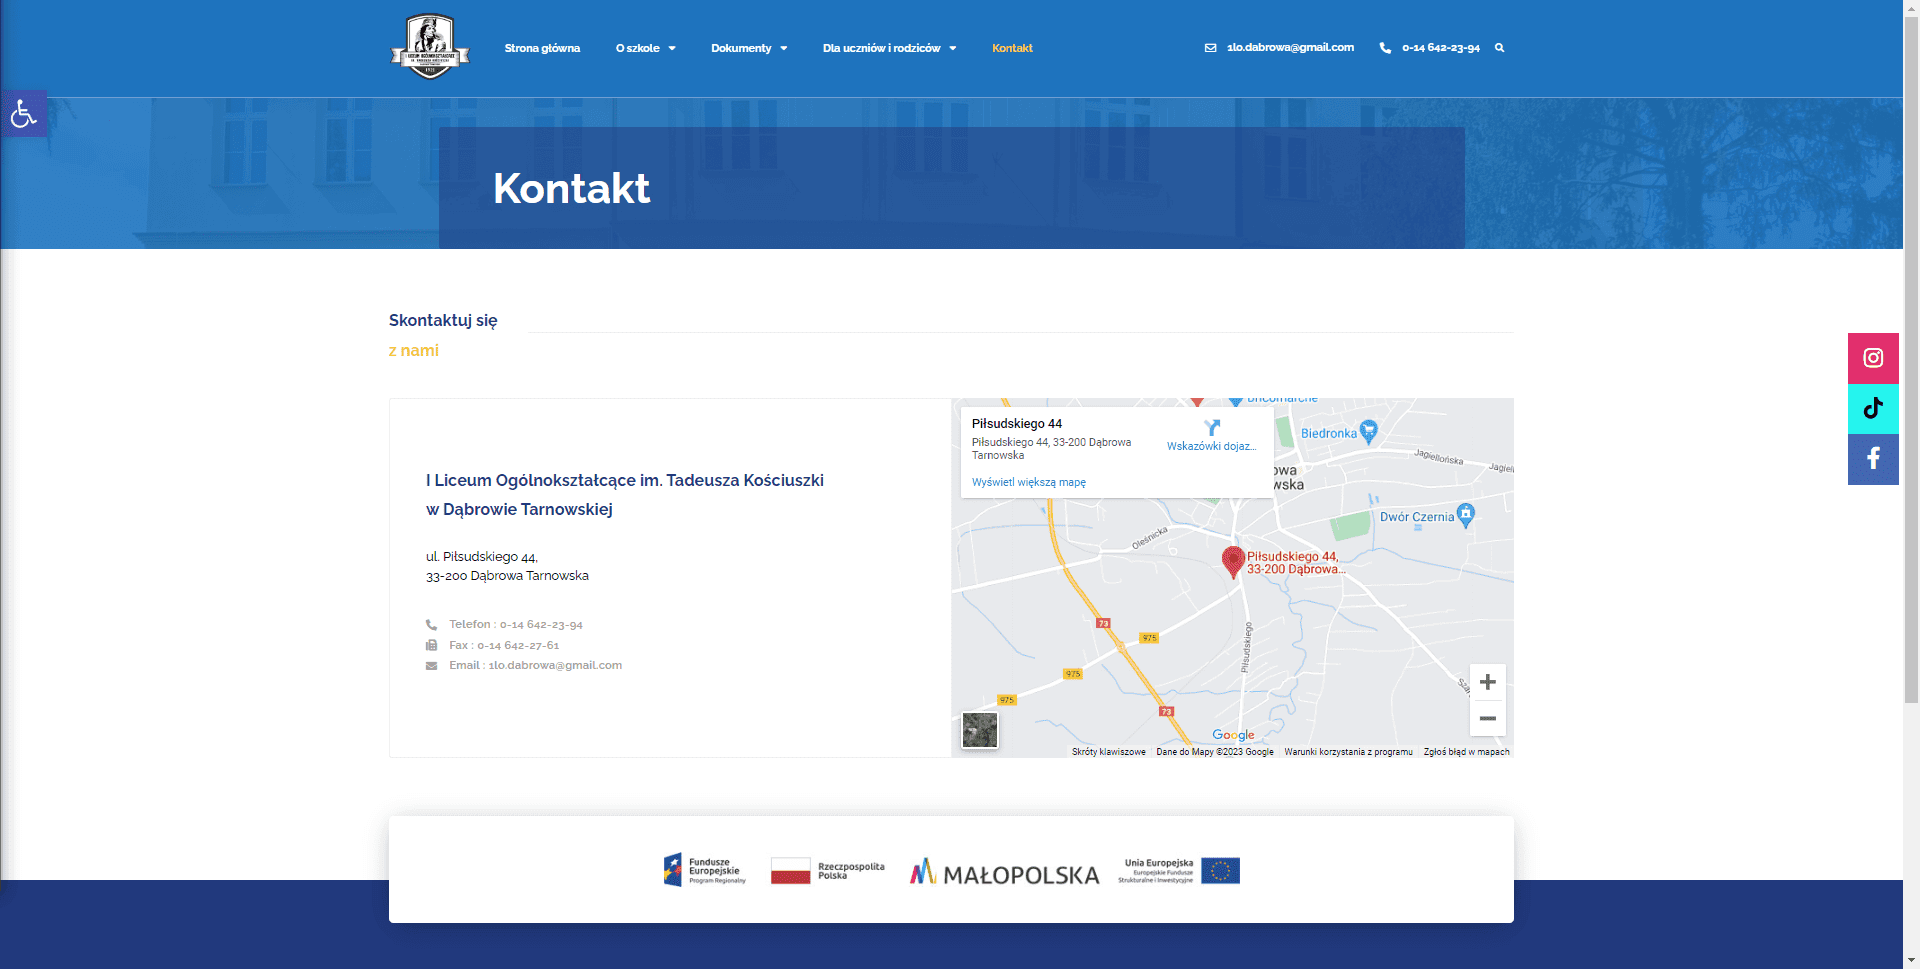The width and height of the screenshot is (1920, 969).
Task: Zoom out on the Google map
Action: tap(1487, 719)
